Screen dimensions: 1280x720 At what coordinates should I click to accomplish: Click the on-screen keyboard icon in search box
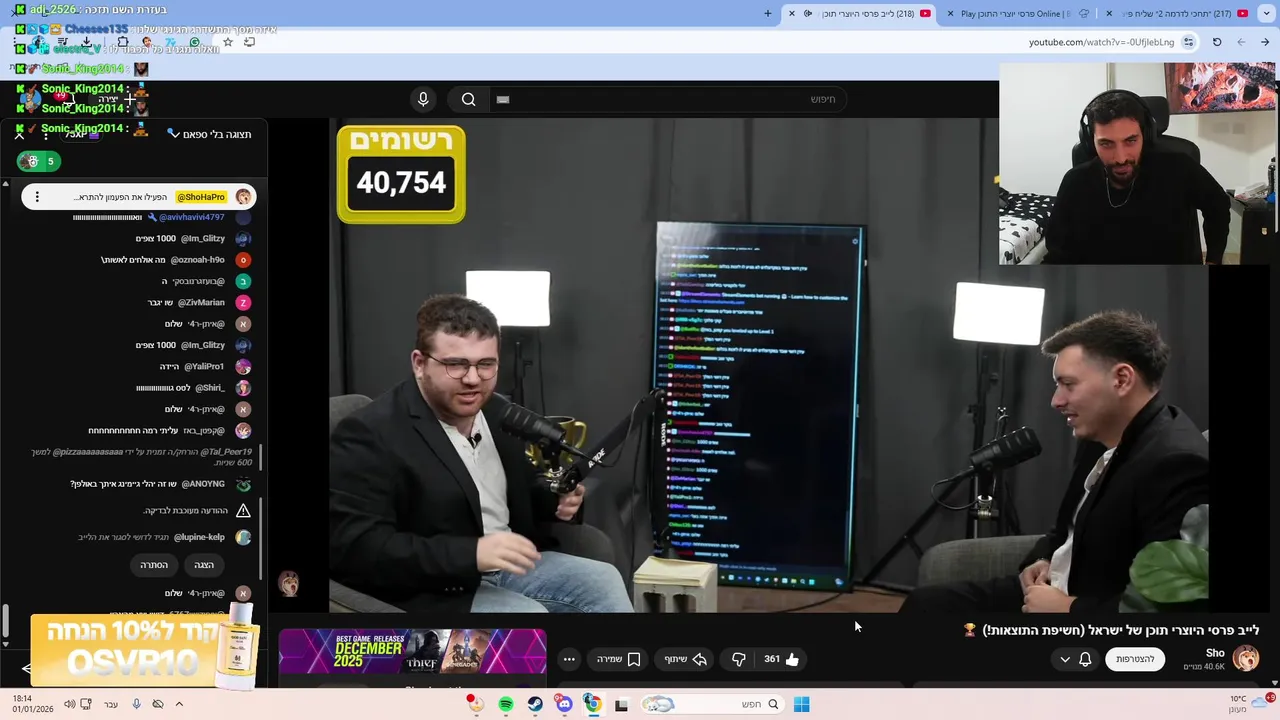pyautogui.click(x=503, y=99)
